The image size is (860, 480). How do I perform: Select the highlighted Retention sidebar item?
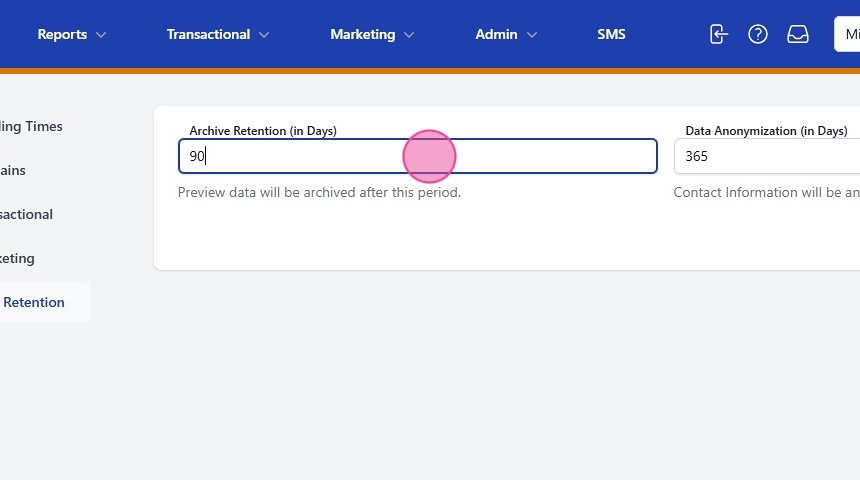pos(34,302)
